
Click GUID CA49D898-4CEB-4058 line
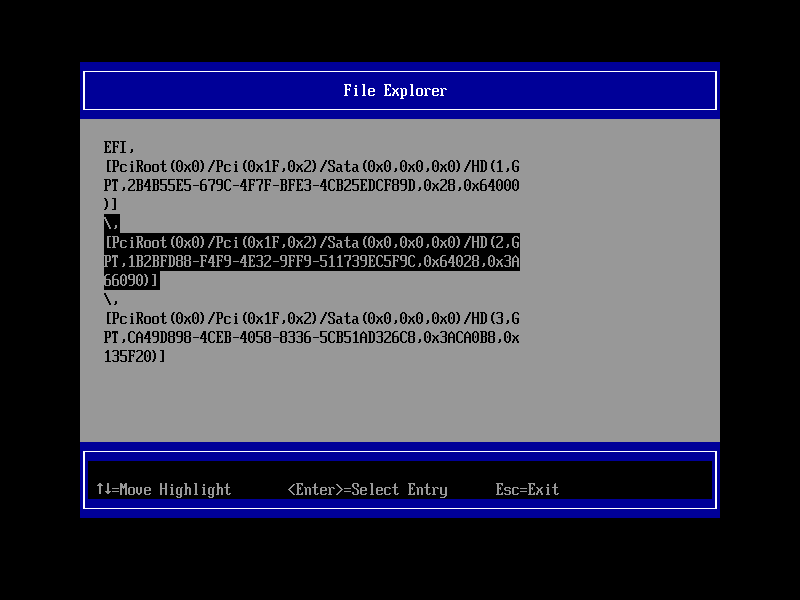coord(311,337)
